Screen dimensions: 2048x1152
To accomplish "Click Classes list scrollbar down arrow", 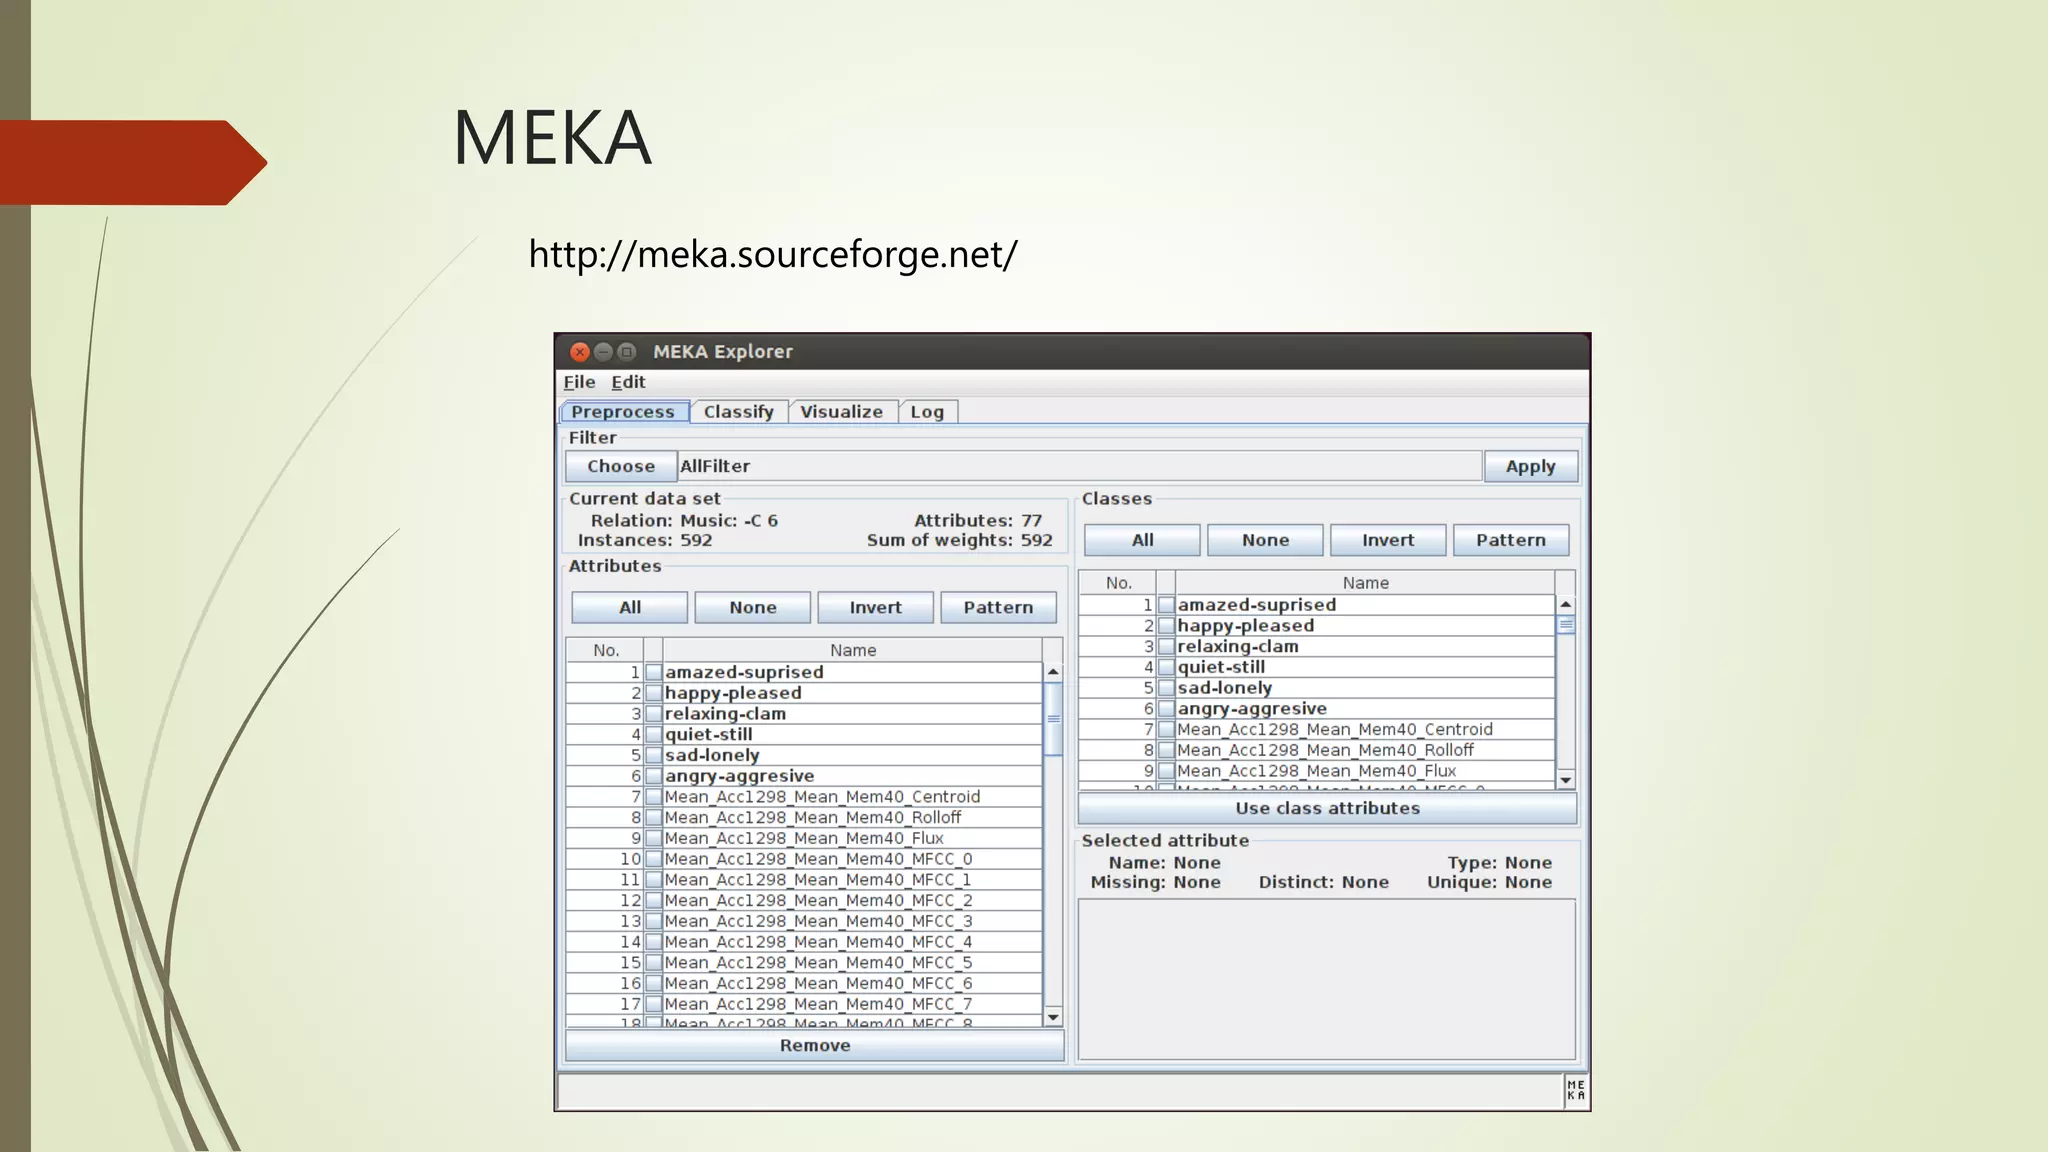I will click(x=1566, y=780).
